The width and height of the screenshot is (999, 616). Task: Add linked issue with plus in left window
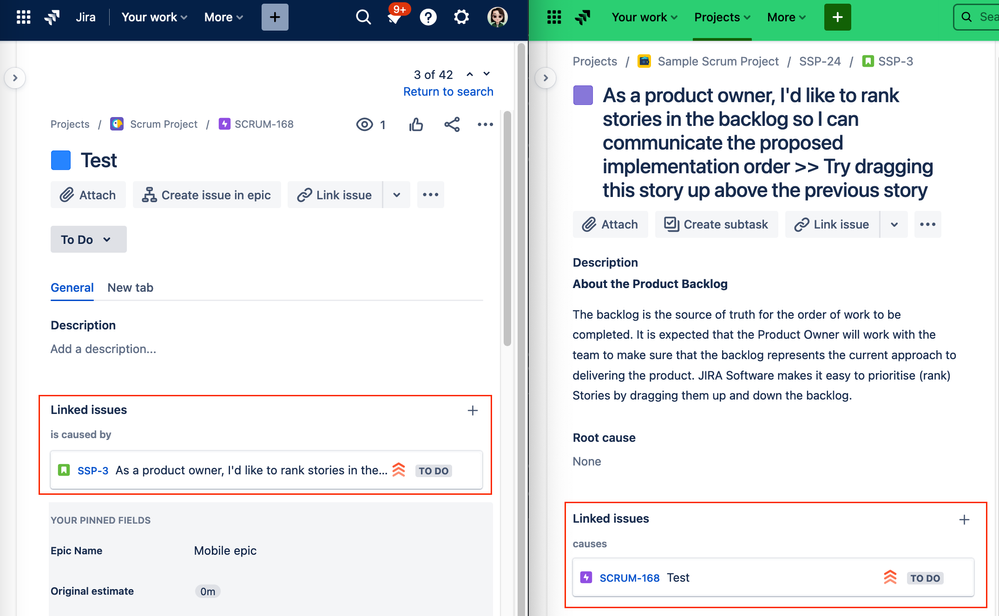point(473,411)
